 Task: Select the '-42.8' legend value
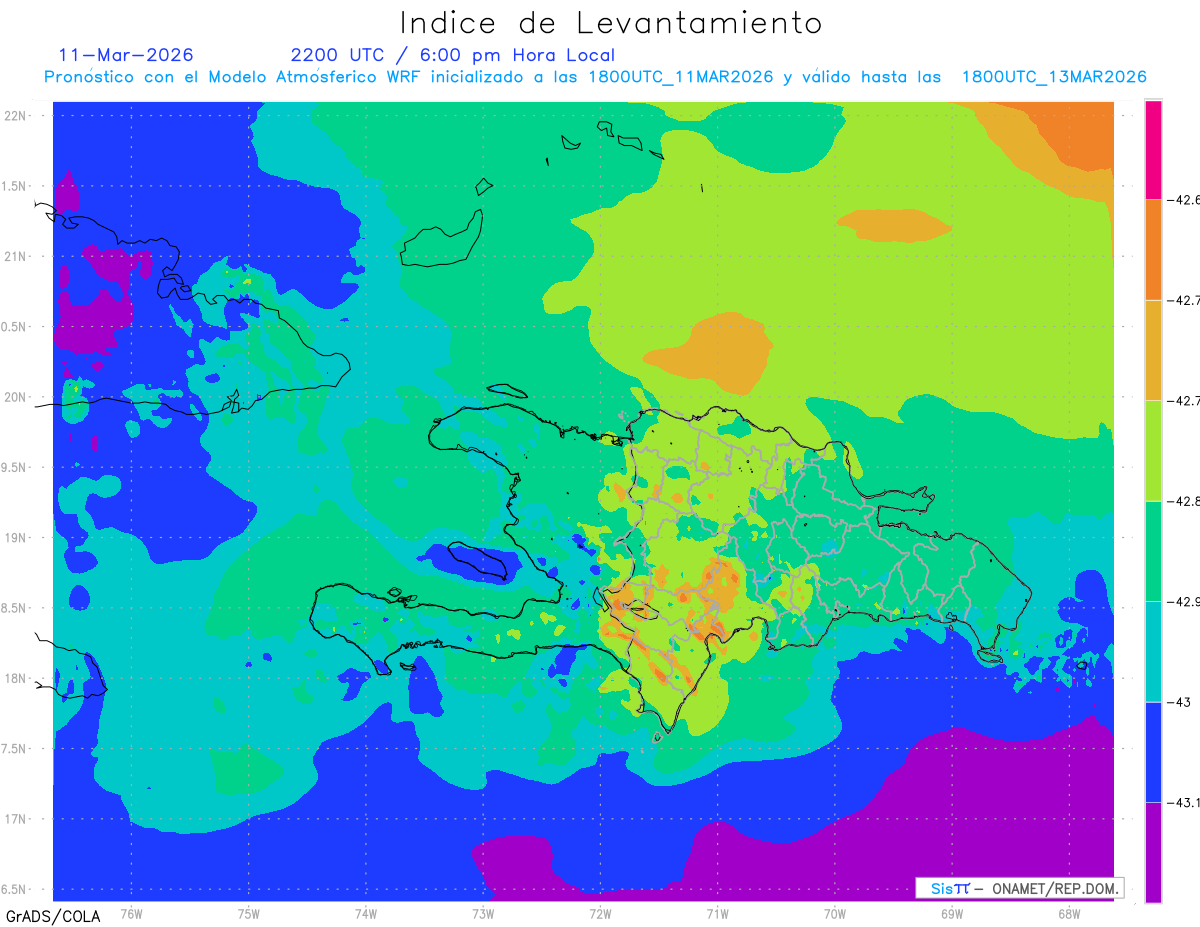coord(1185,501)
